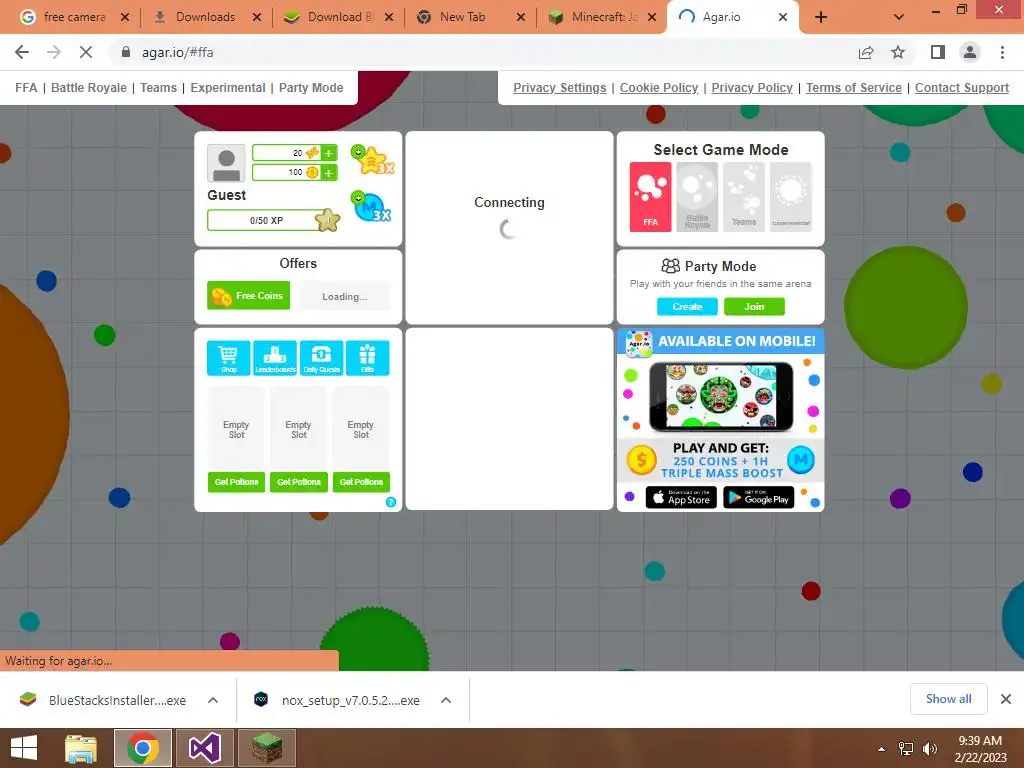Open a new browser tab
Viewport: 1024px width, 768px height.
pos(821,17)
